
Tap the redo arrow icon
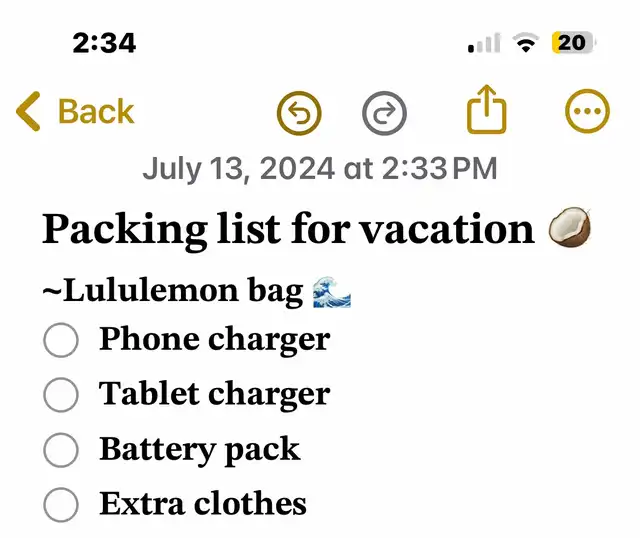384,113
